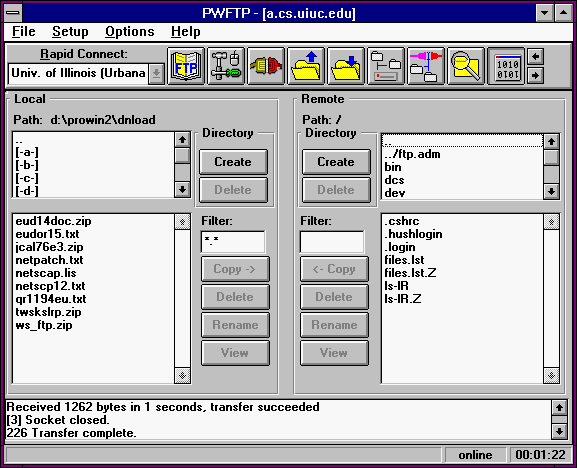Click the local View button
The image size is (577, 468).
[x=235, y=353]
